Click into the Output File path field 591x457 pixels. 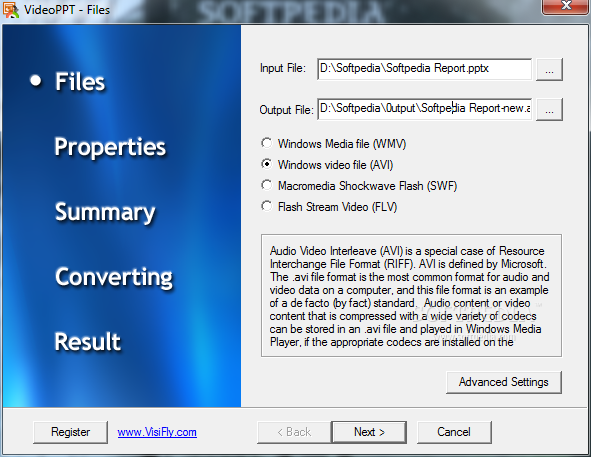tap(424, 109)
